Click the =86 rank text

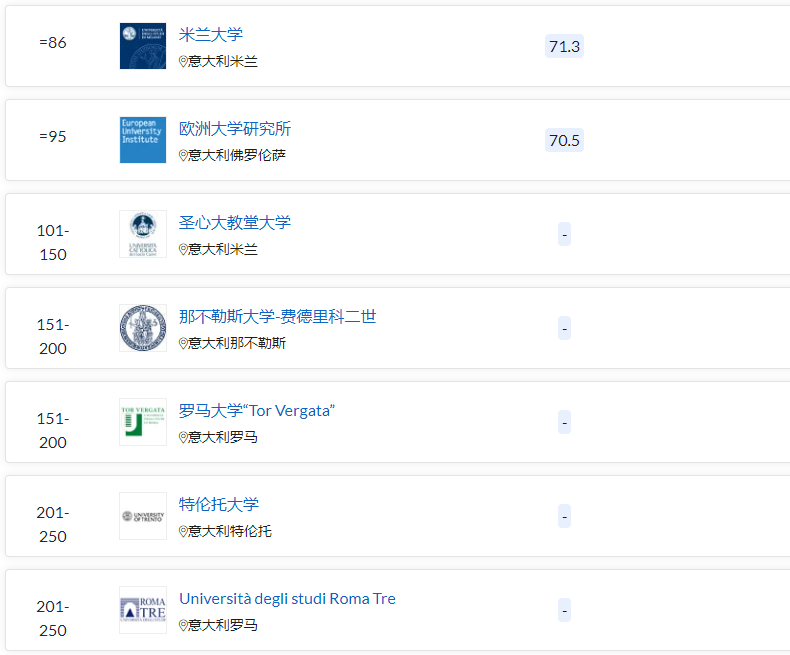(53, 42)
